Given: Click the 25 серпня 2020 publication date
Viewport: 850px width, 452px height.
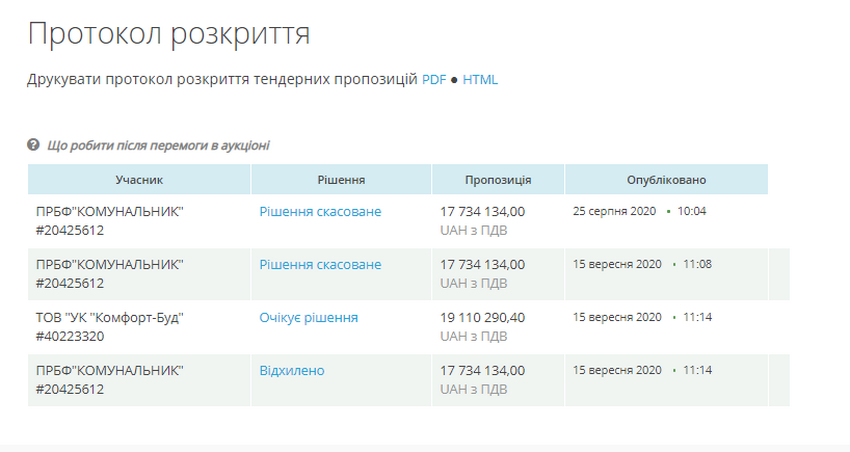Looking at the screenshot, I should click(614, 212).
